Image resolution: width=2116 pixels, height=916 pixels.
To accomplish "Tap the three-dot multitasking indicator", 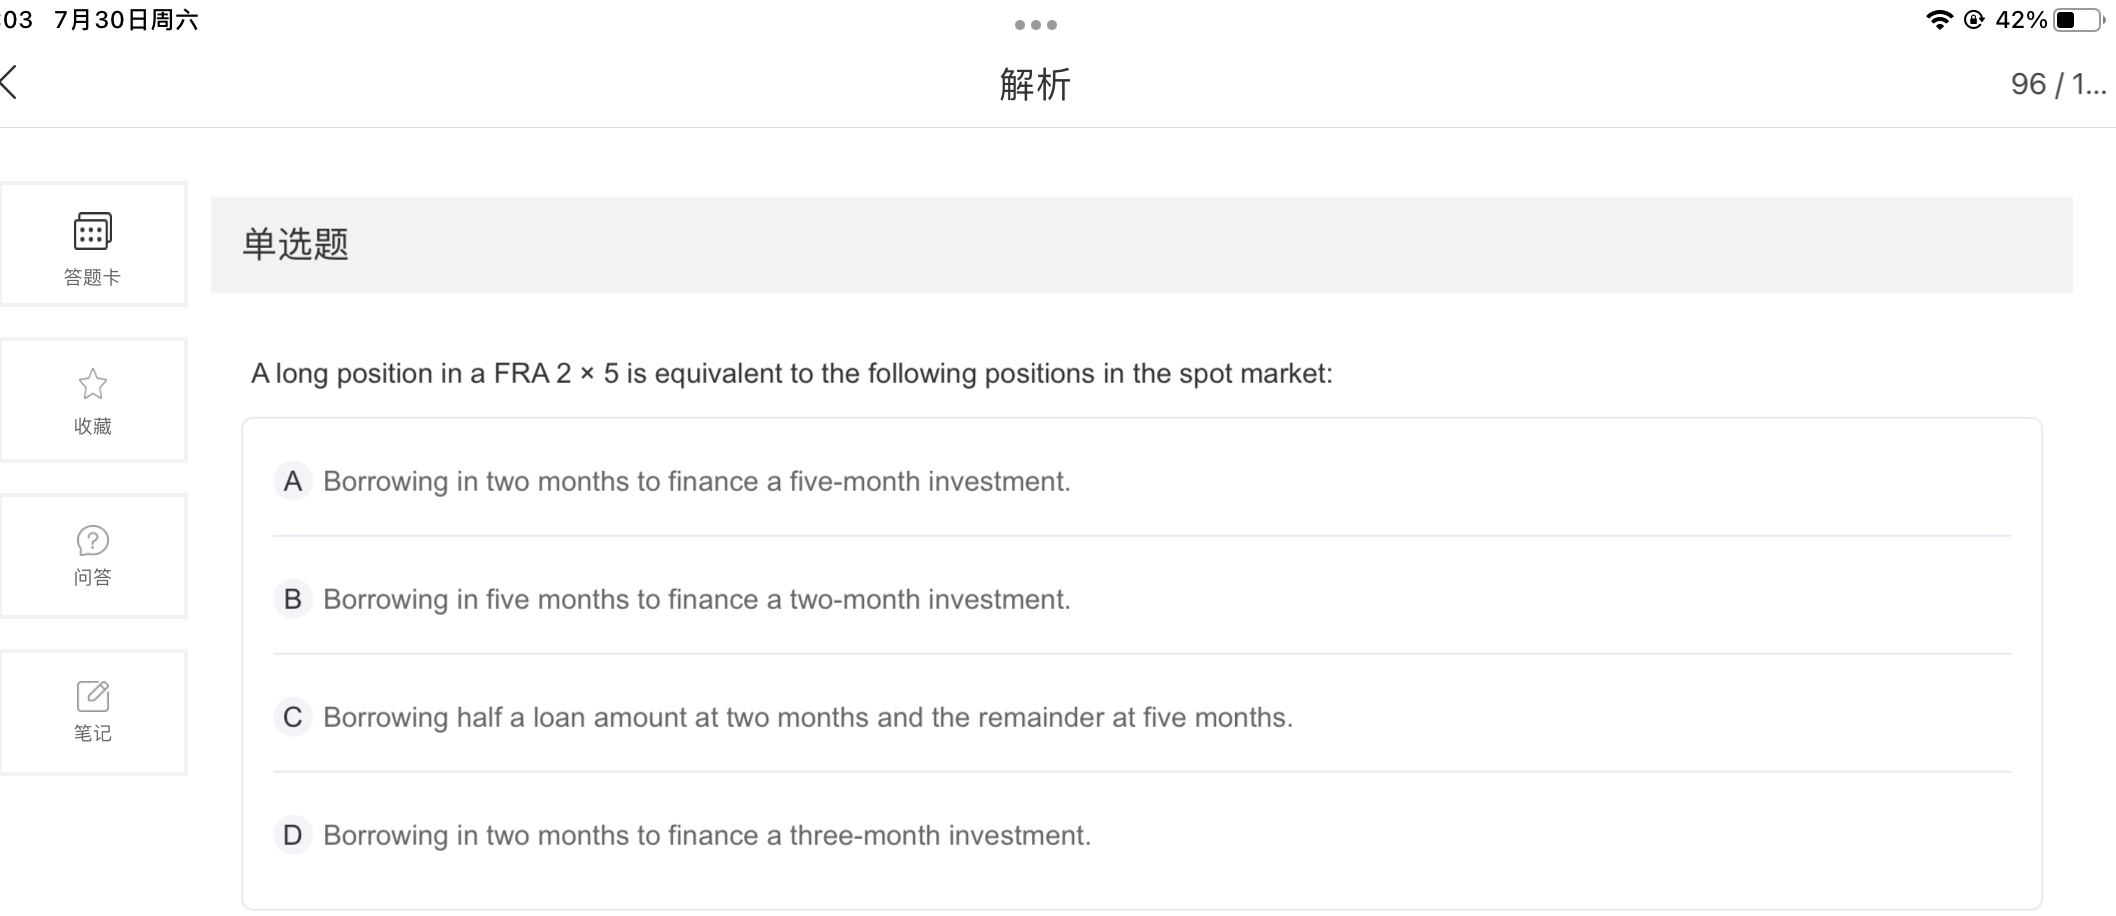I will (x=1035, y=25).
